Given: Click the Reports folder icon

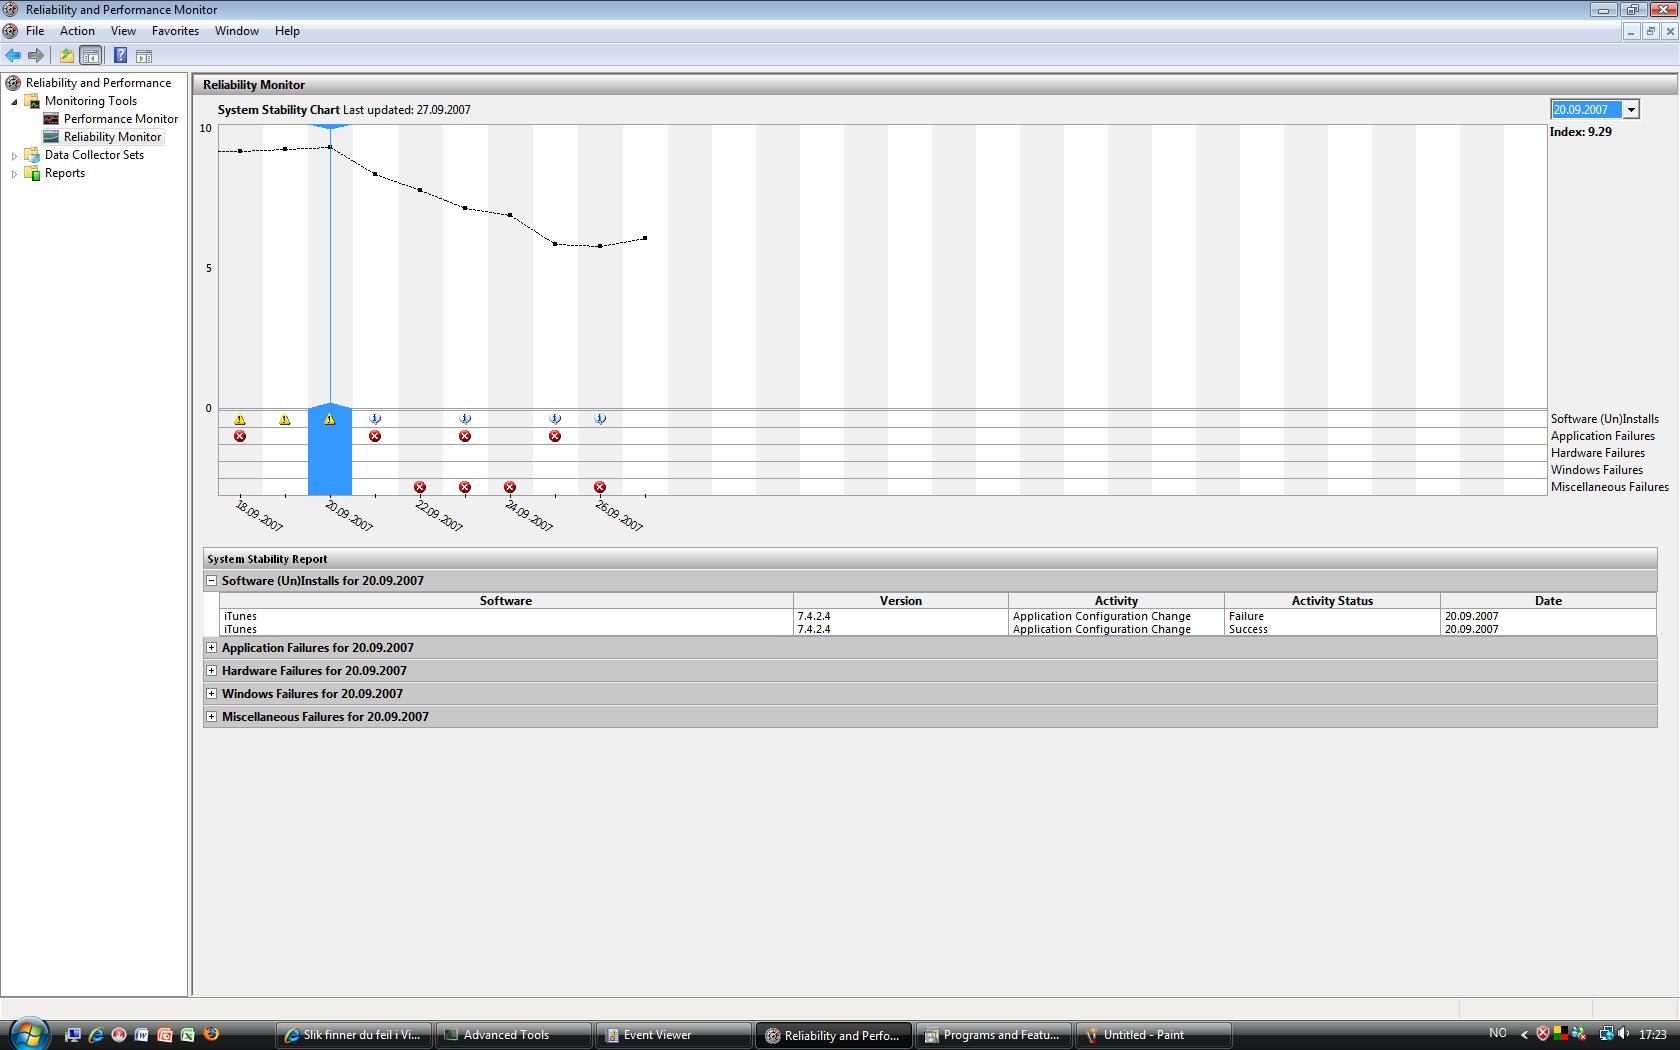Looking at the screenshot, I should pos(32,173).
